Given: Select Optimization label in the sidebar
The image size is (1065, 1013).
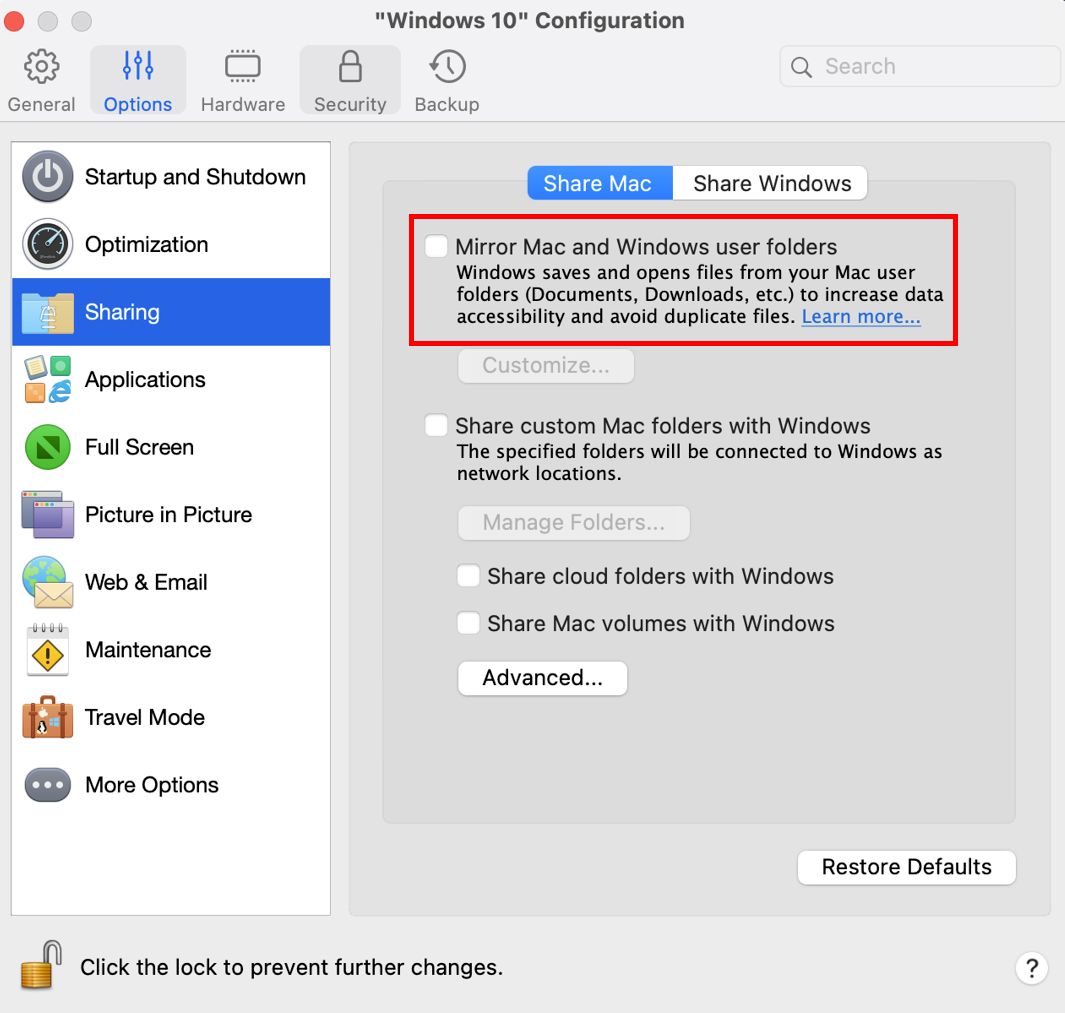Looking at the screenshot, I should pos(147,245).
